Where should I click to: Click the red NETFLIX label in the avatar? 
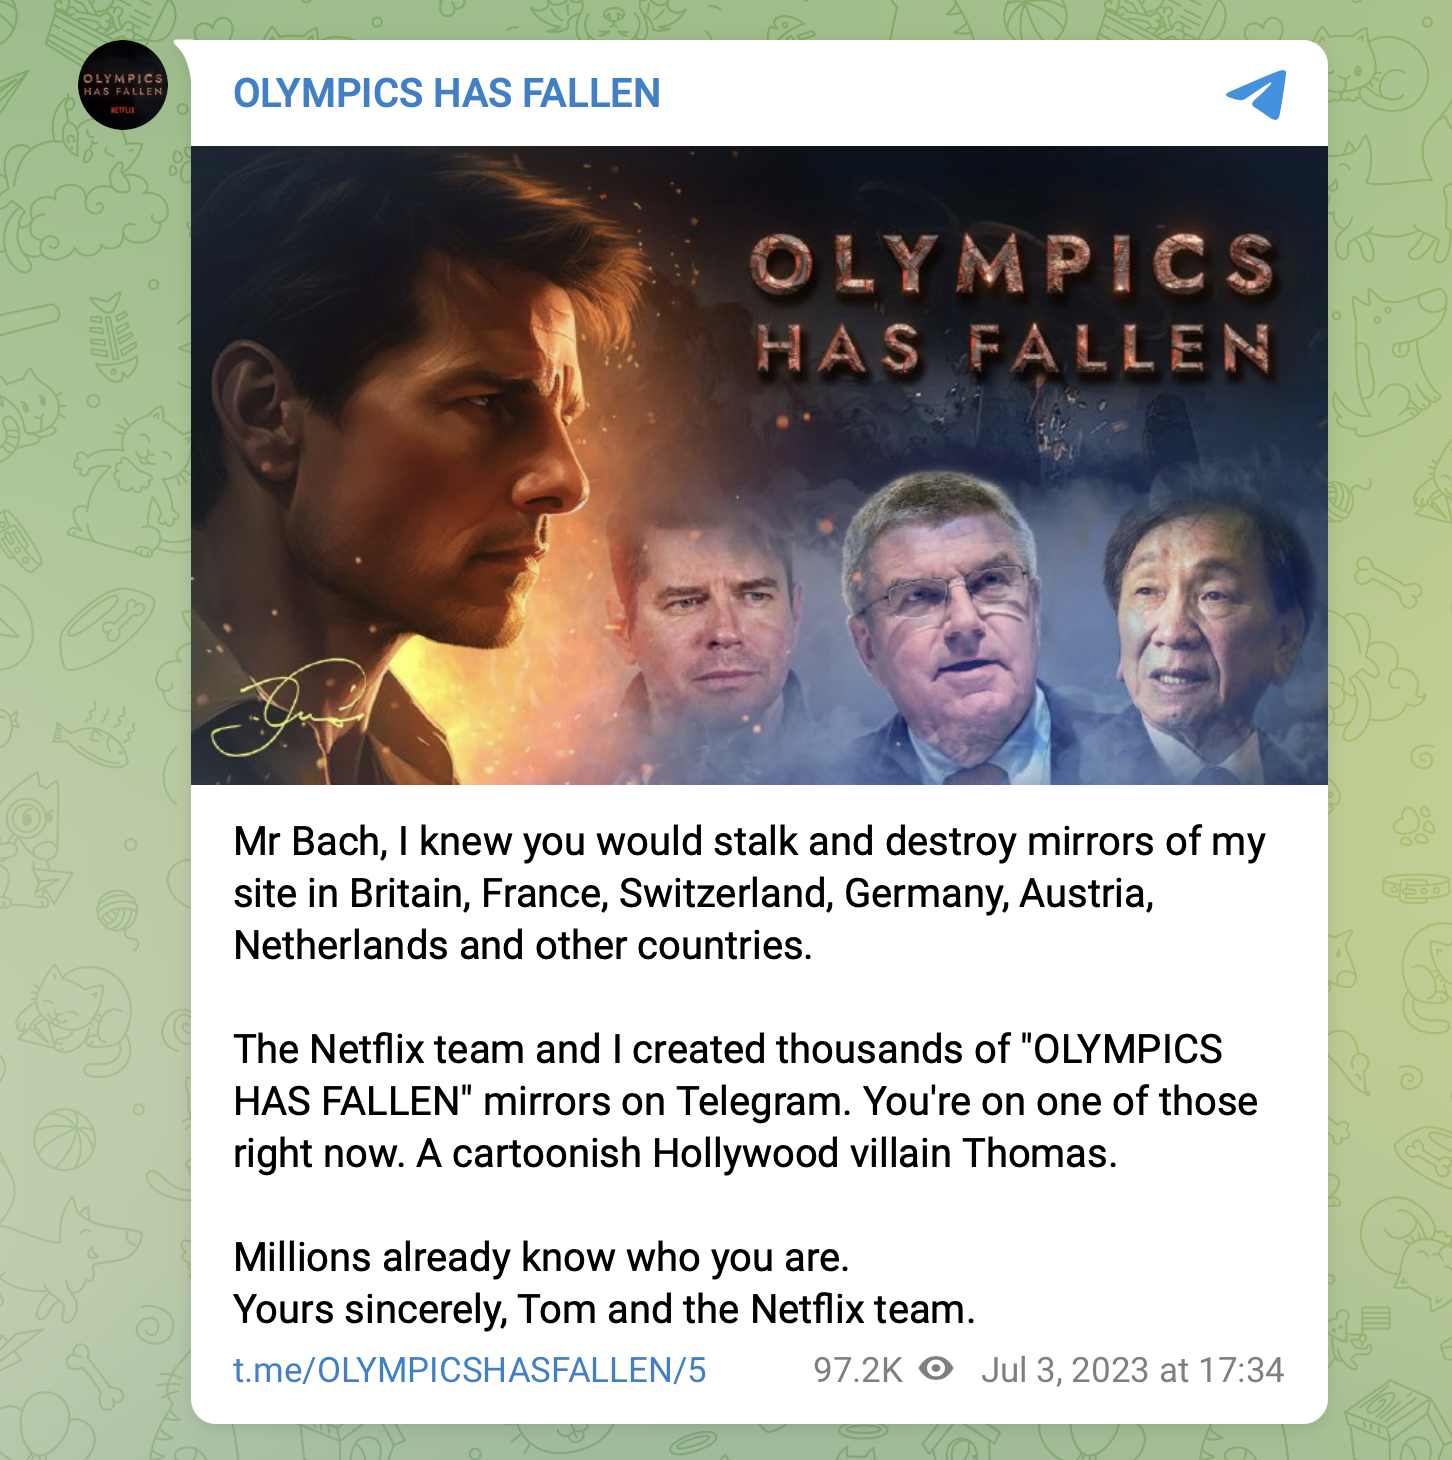point(123,110)
